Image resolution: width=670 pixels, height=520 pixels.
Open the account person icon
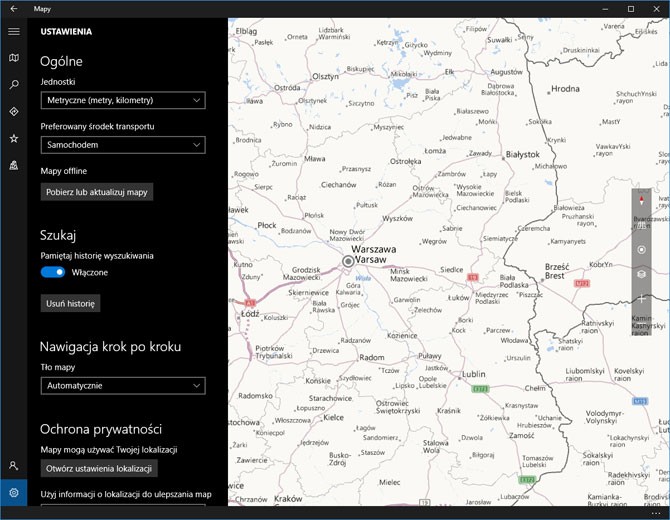14,465
